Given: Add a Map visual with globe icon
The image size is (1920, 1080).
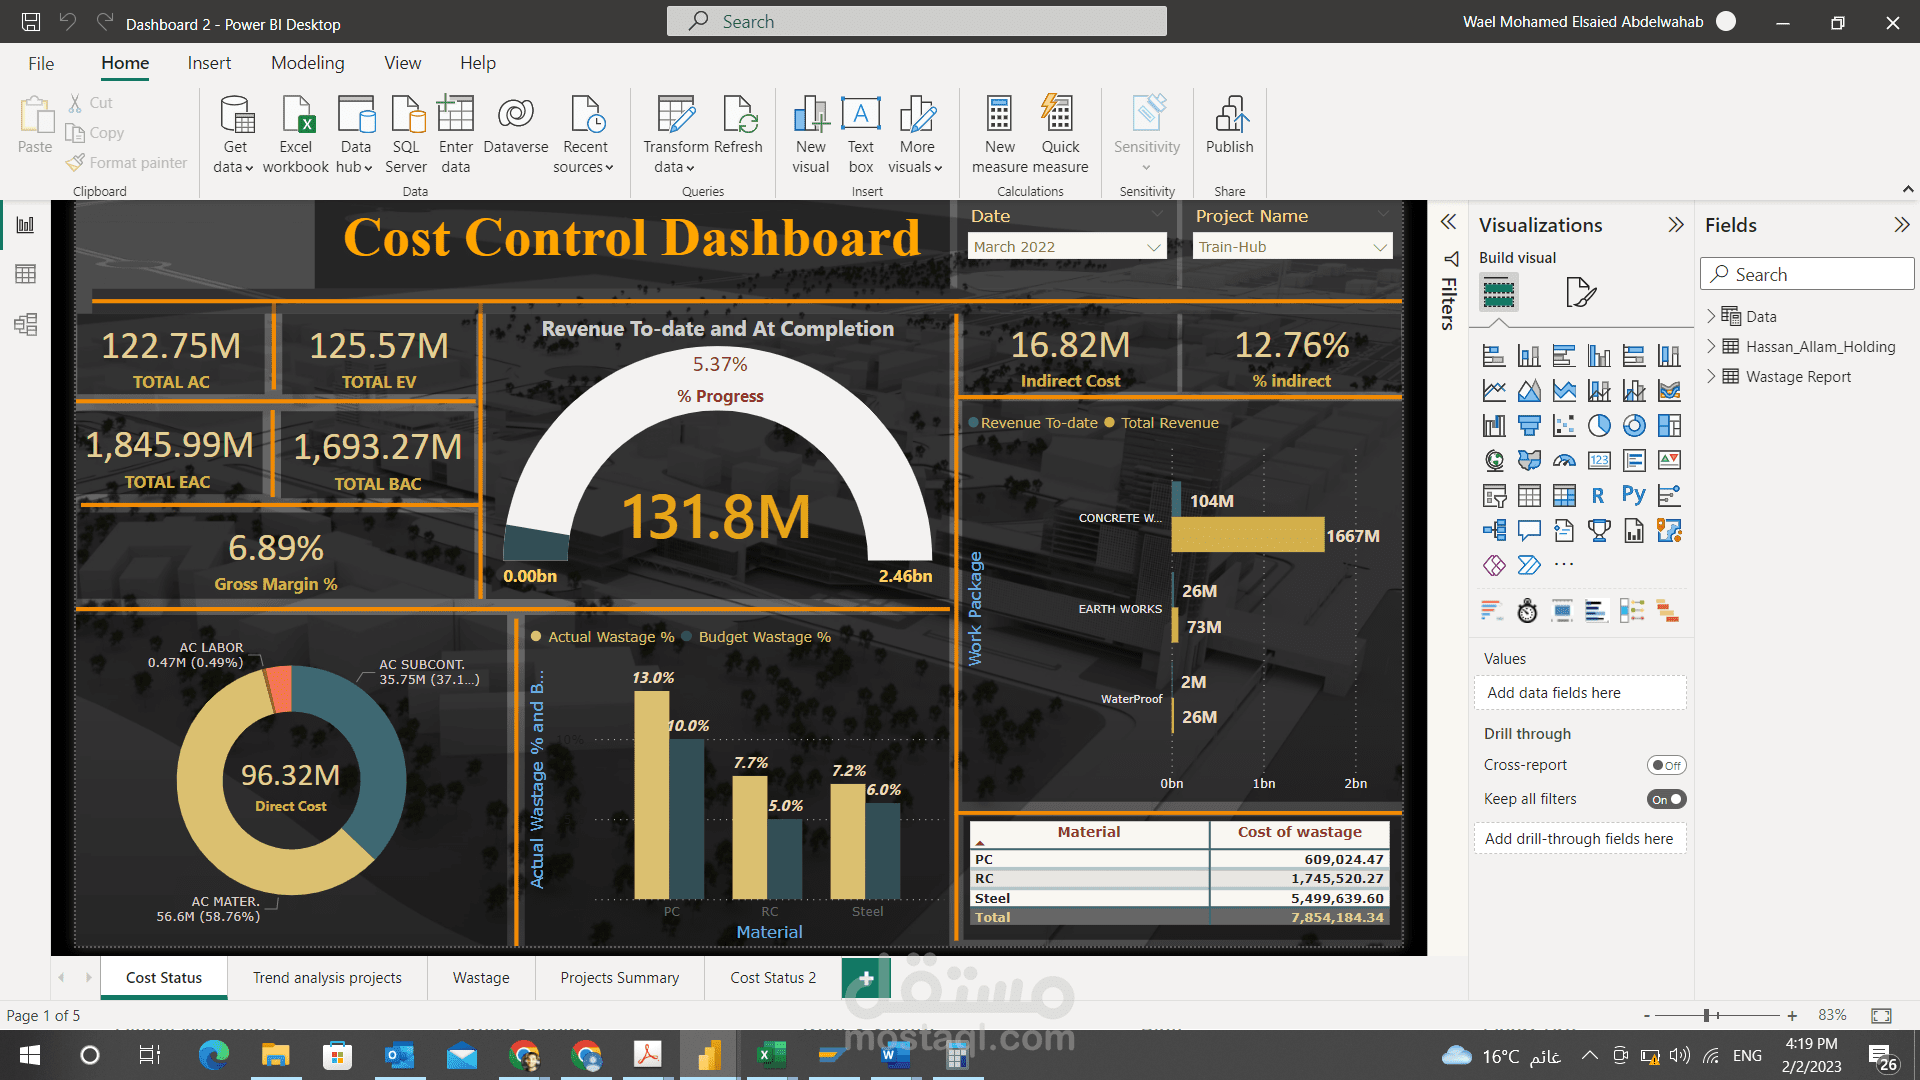Looking at the screenshot, I should pyautogui.click(x=1494, y=461).
